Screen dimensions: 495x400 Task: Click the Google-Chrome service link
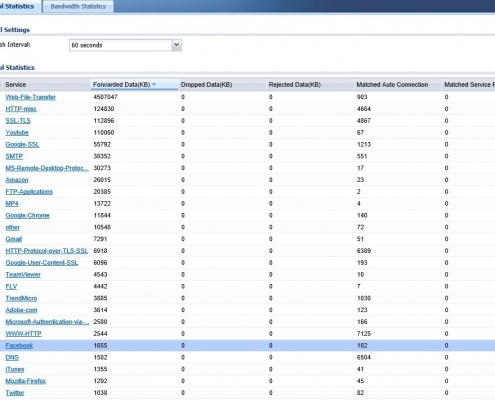[x=27, y=215]
